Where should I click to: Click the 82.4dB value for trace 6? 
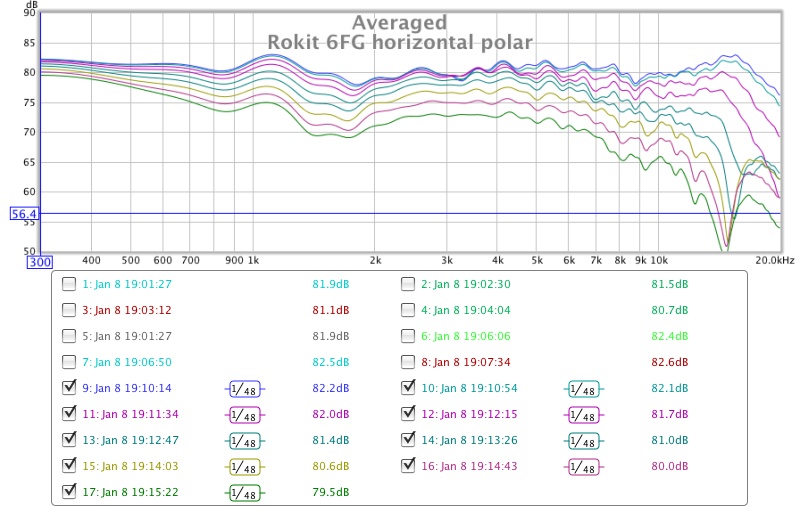669,336
